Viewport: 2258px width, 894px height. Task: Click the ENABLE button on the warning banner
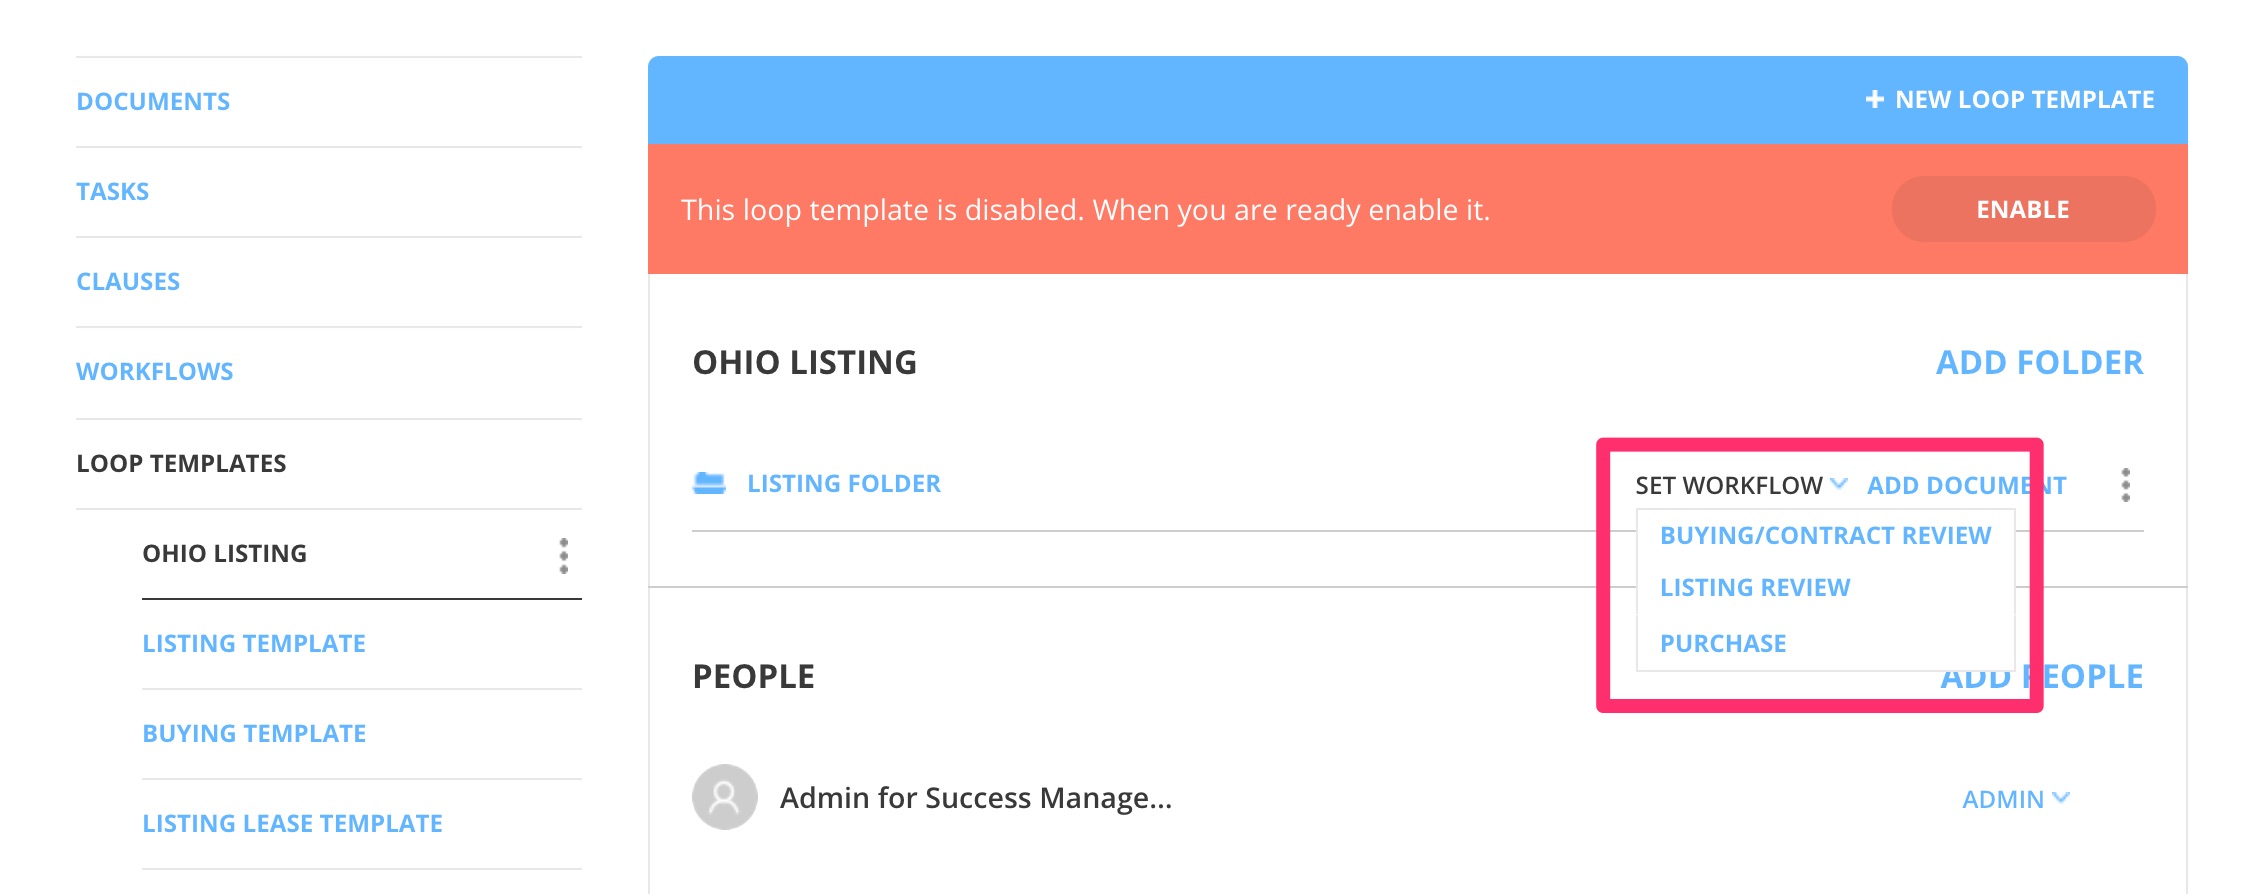tap(2022, 209)
